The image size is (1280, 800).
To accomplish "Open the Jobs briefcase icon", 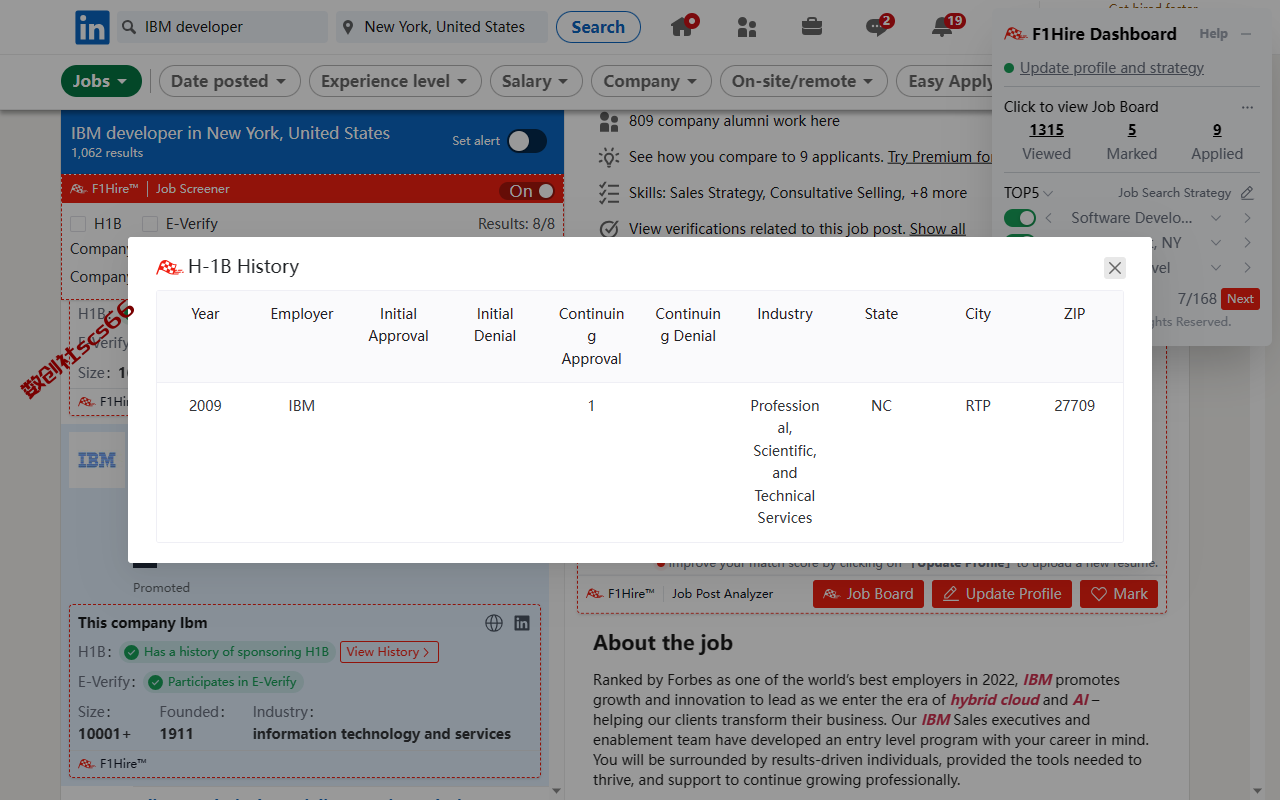I will click(812, 27).
